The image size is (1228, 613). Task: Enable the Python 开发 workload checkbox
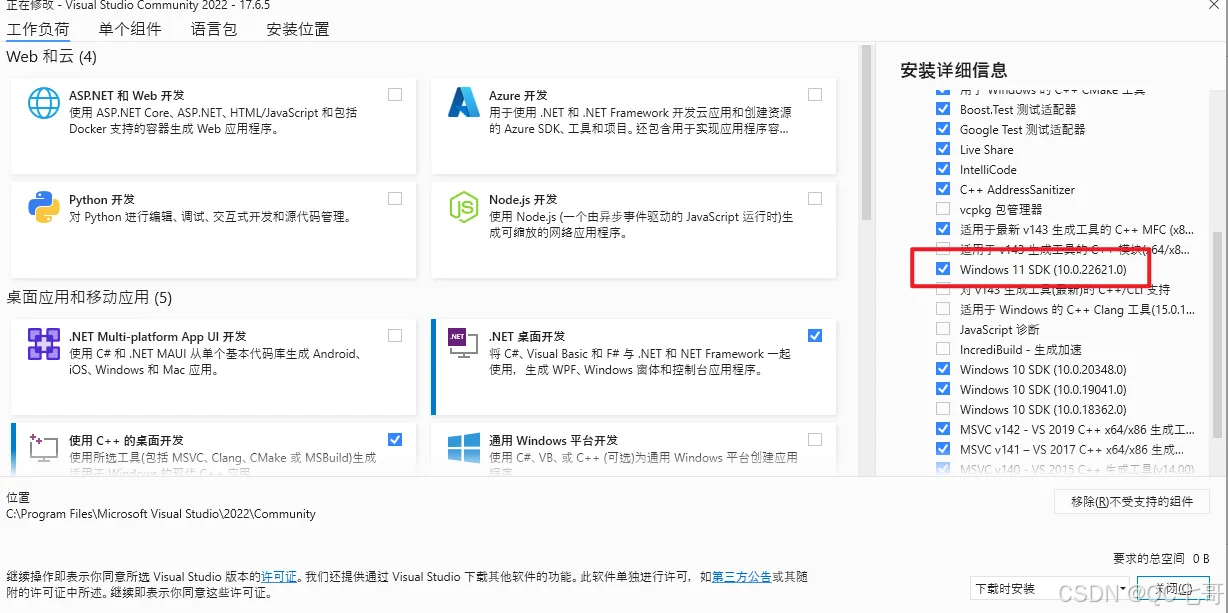pos(395,199)
